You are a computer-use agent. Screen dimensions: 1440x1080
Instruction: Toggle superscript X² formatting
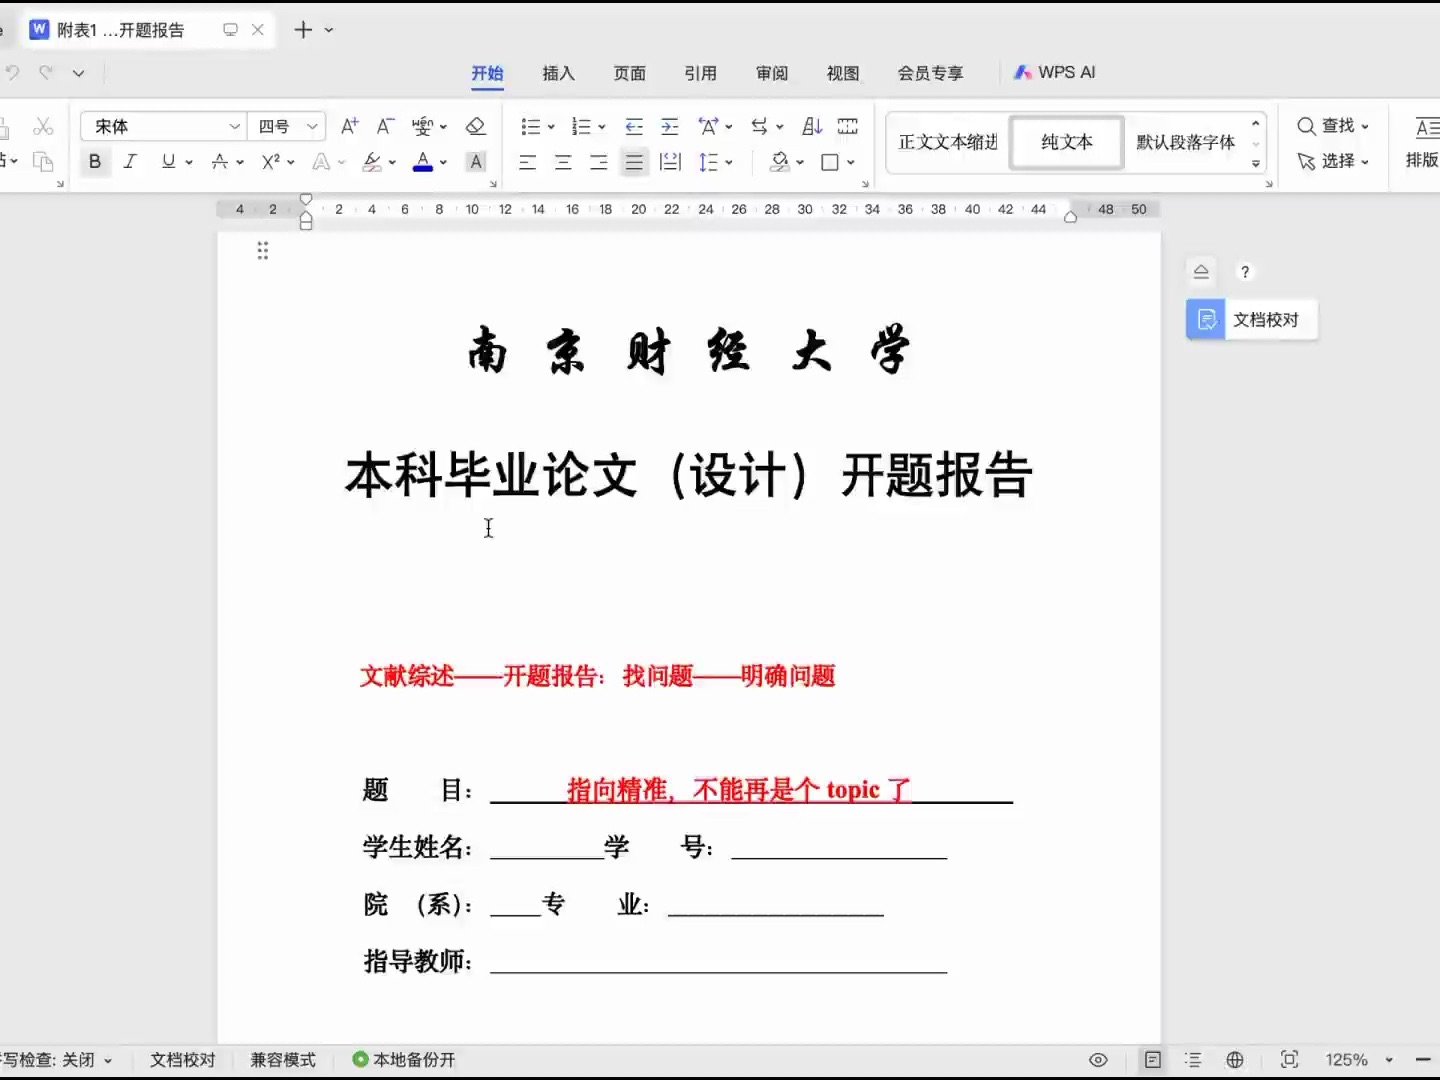(x=270, y=162)
